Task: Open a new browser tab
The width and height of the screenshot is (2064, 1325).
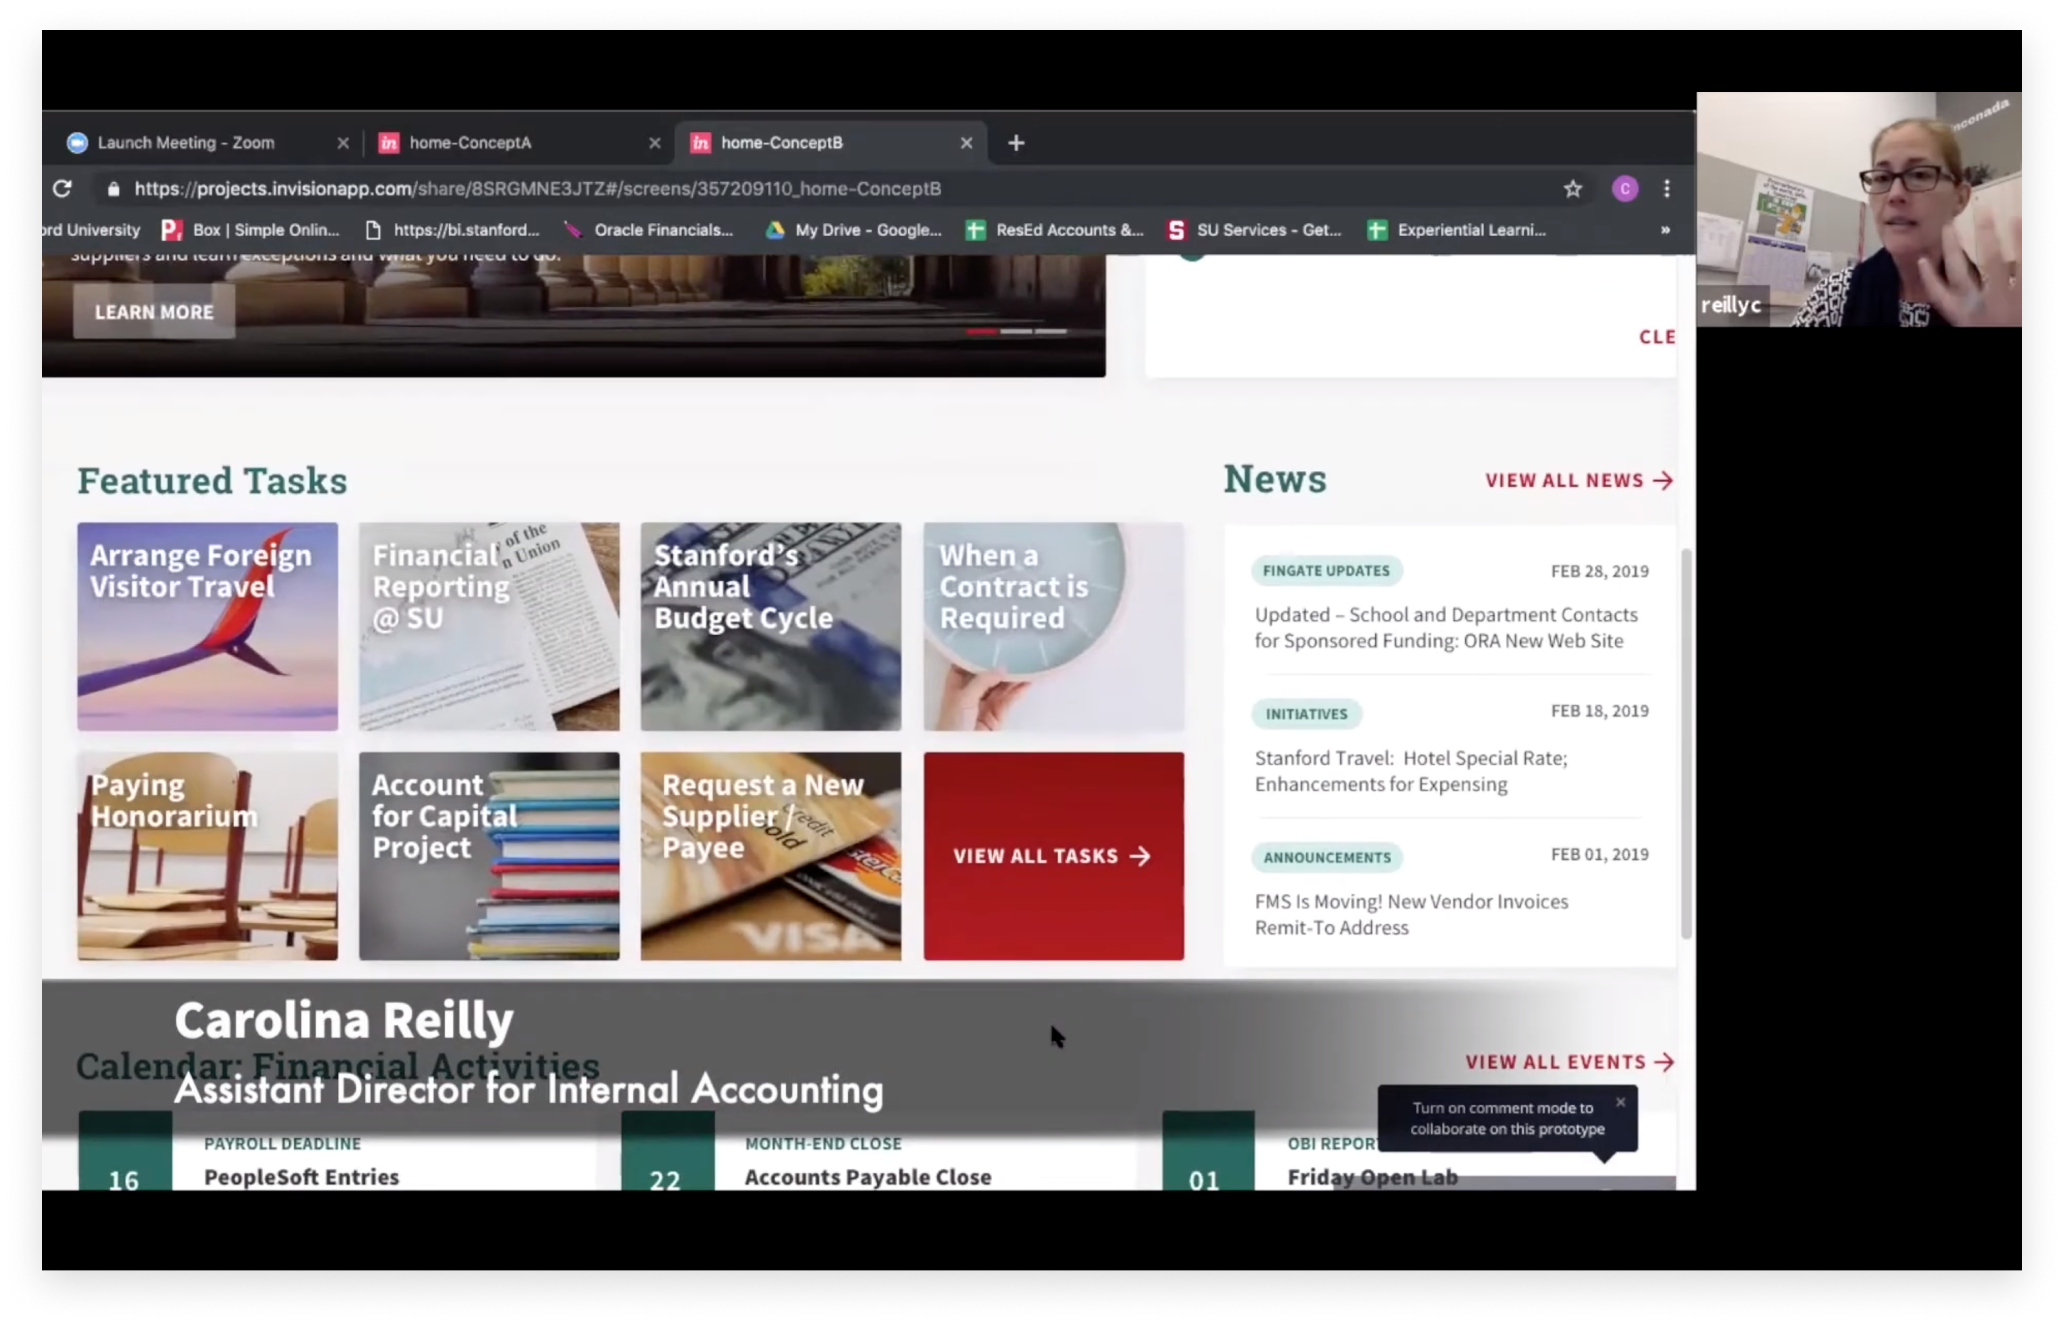Action: pos(1016,143)
